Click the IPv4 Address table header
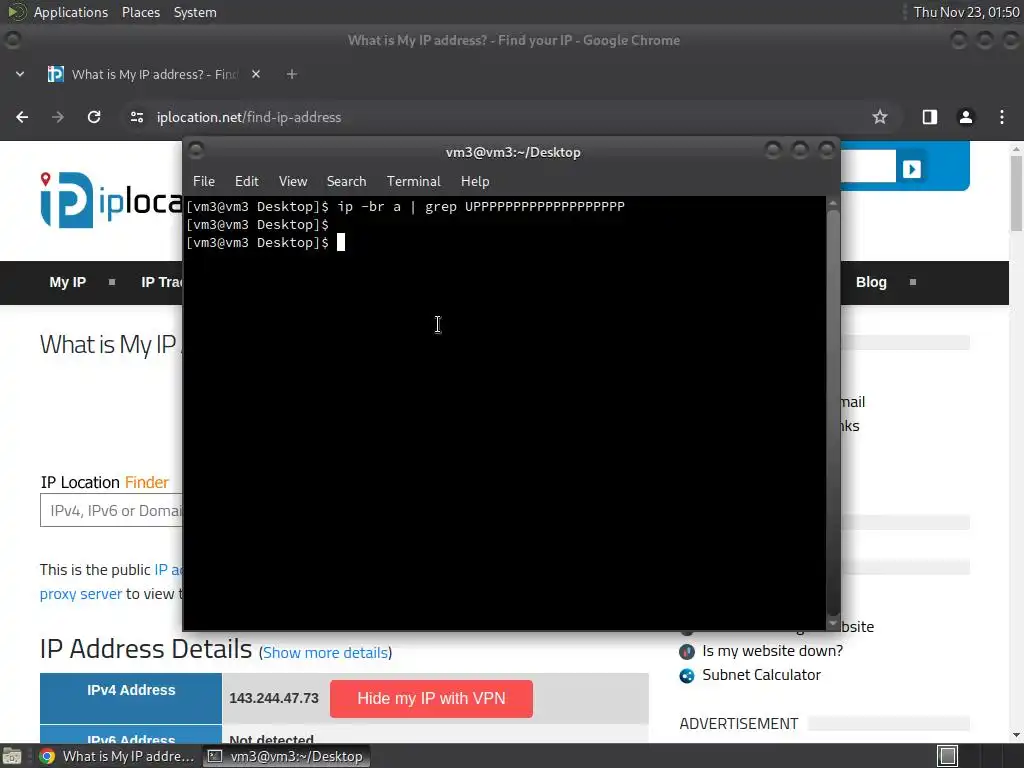Screen dimensions: 1024x768 [131, 690]
